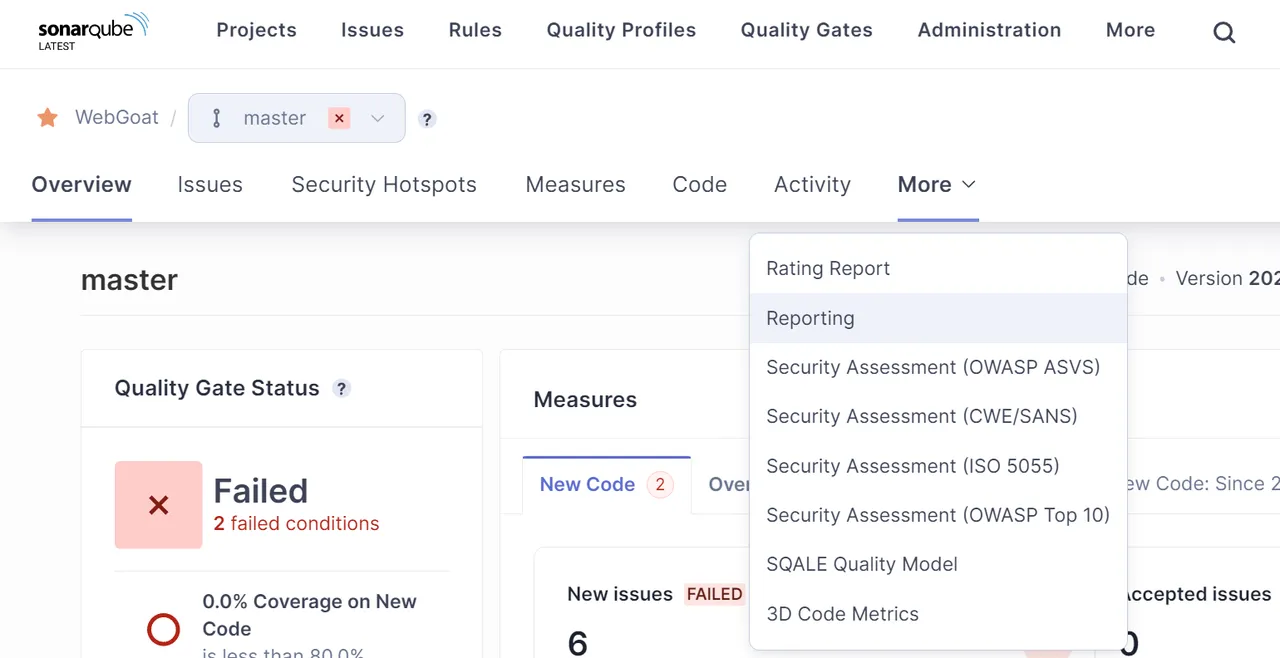
Task: Open the master branch dropdown
Action: pyautogui.click(x=296, y=118)
